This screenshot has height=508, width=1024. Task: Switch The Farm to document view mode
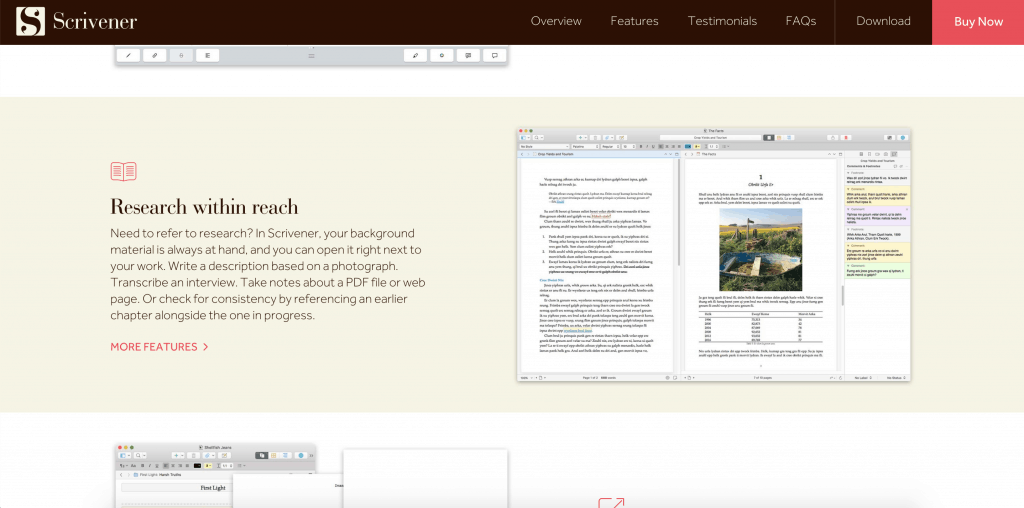tap(769, 138)
